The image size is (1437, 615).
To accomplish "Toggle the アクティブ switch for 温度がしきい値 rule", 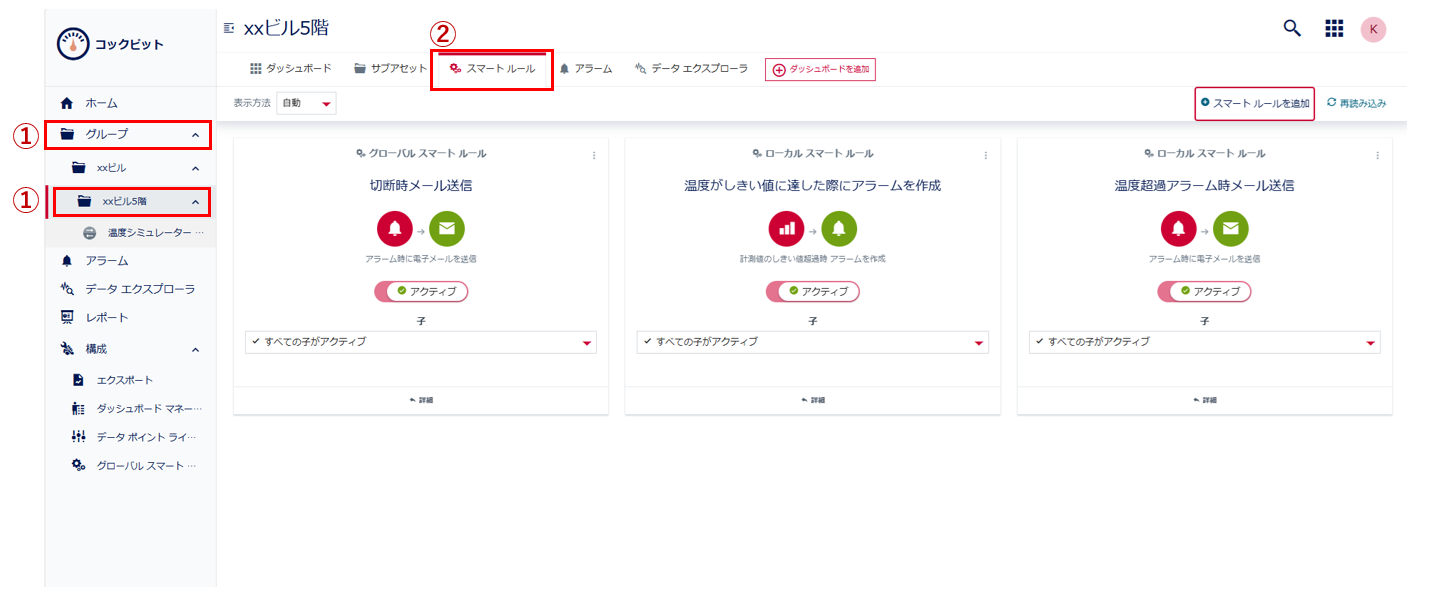I will [x=812, y=291].
